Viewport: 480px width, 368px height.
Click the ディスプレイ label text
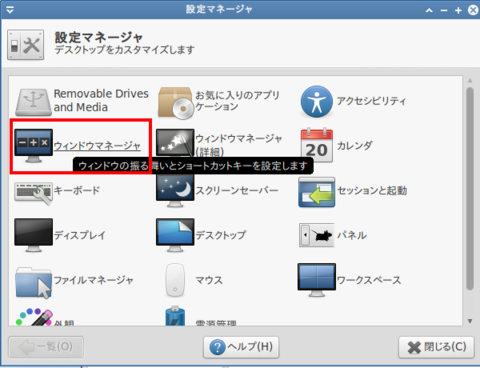[80, 235]
